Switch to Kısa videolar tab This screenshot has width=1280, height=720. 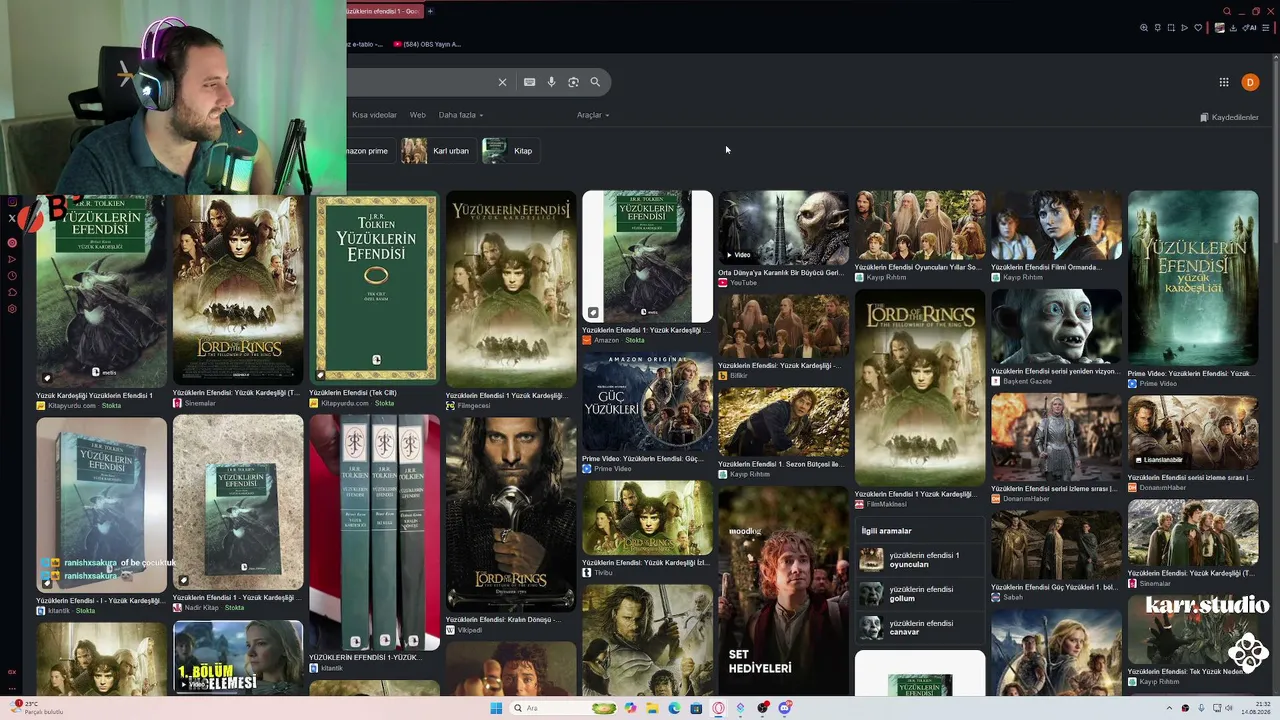click(374, 115)
